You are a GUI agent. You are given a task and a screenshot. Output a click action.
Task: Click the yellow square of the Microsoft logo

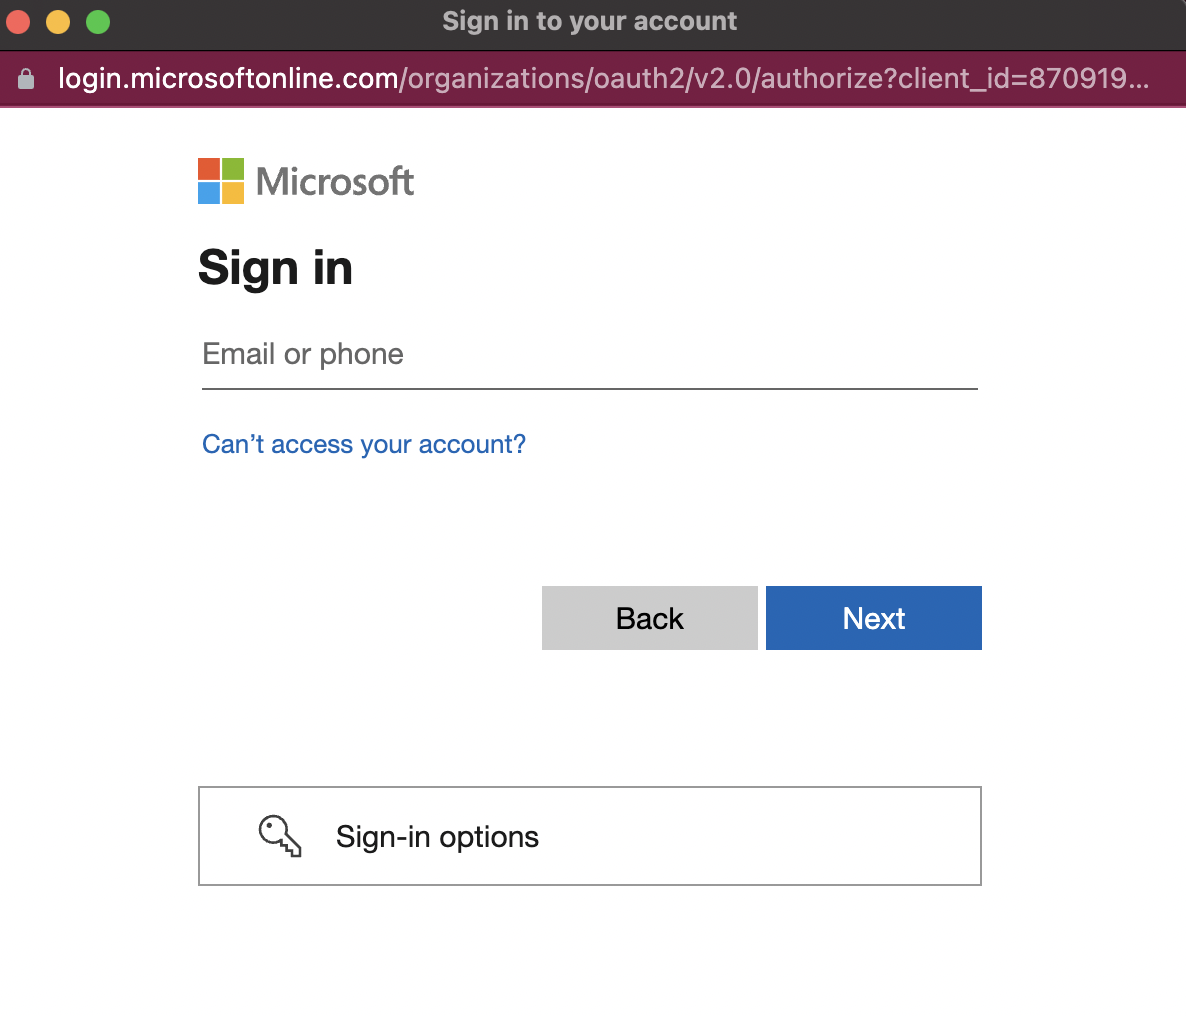[x=233, y=193]
